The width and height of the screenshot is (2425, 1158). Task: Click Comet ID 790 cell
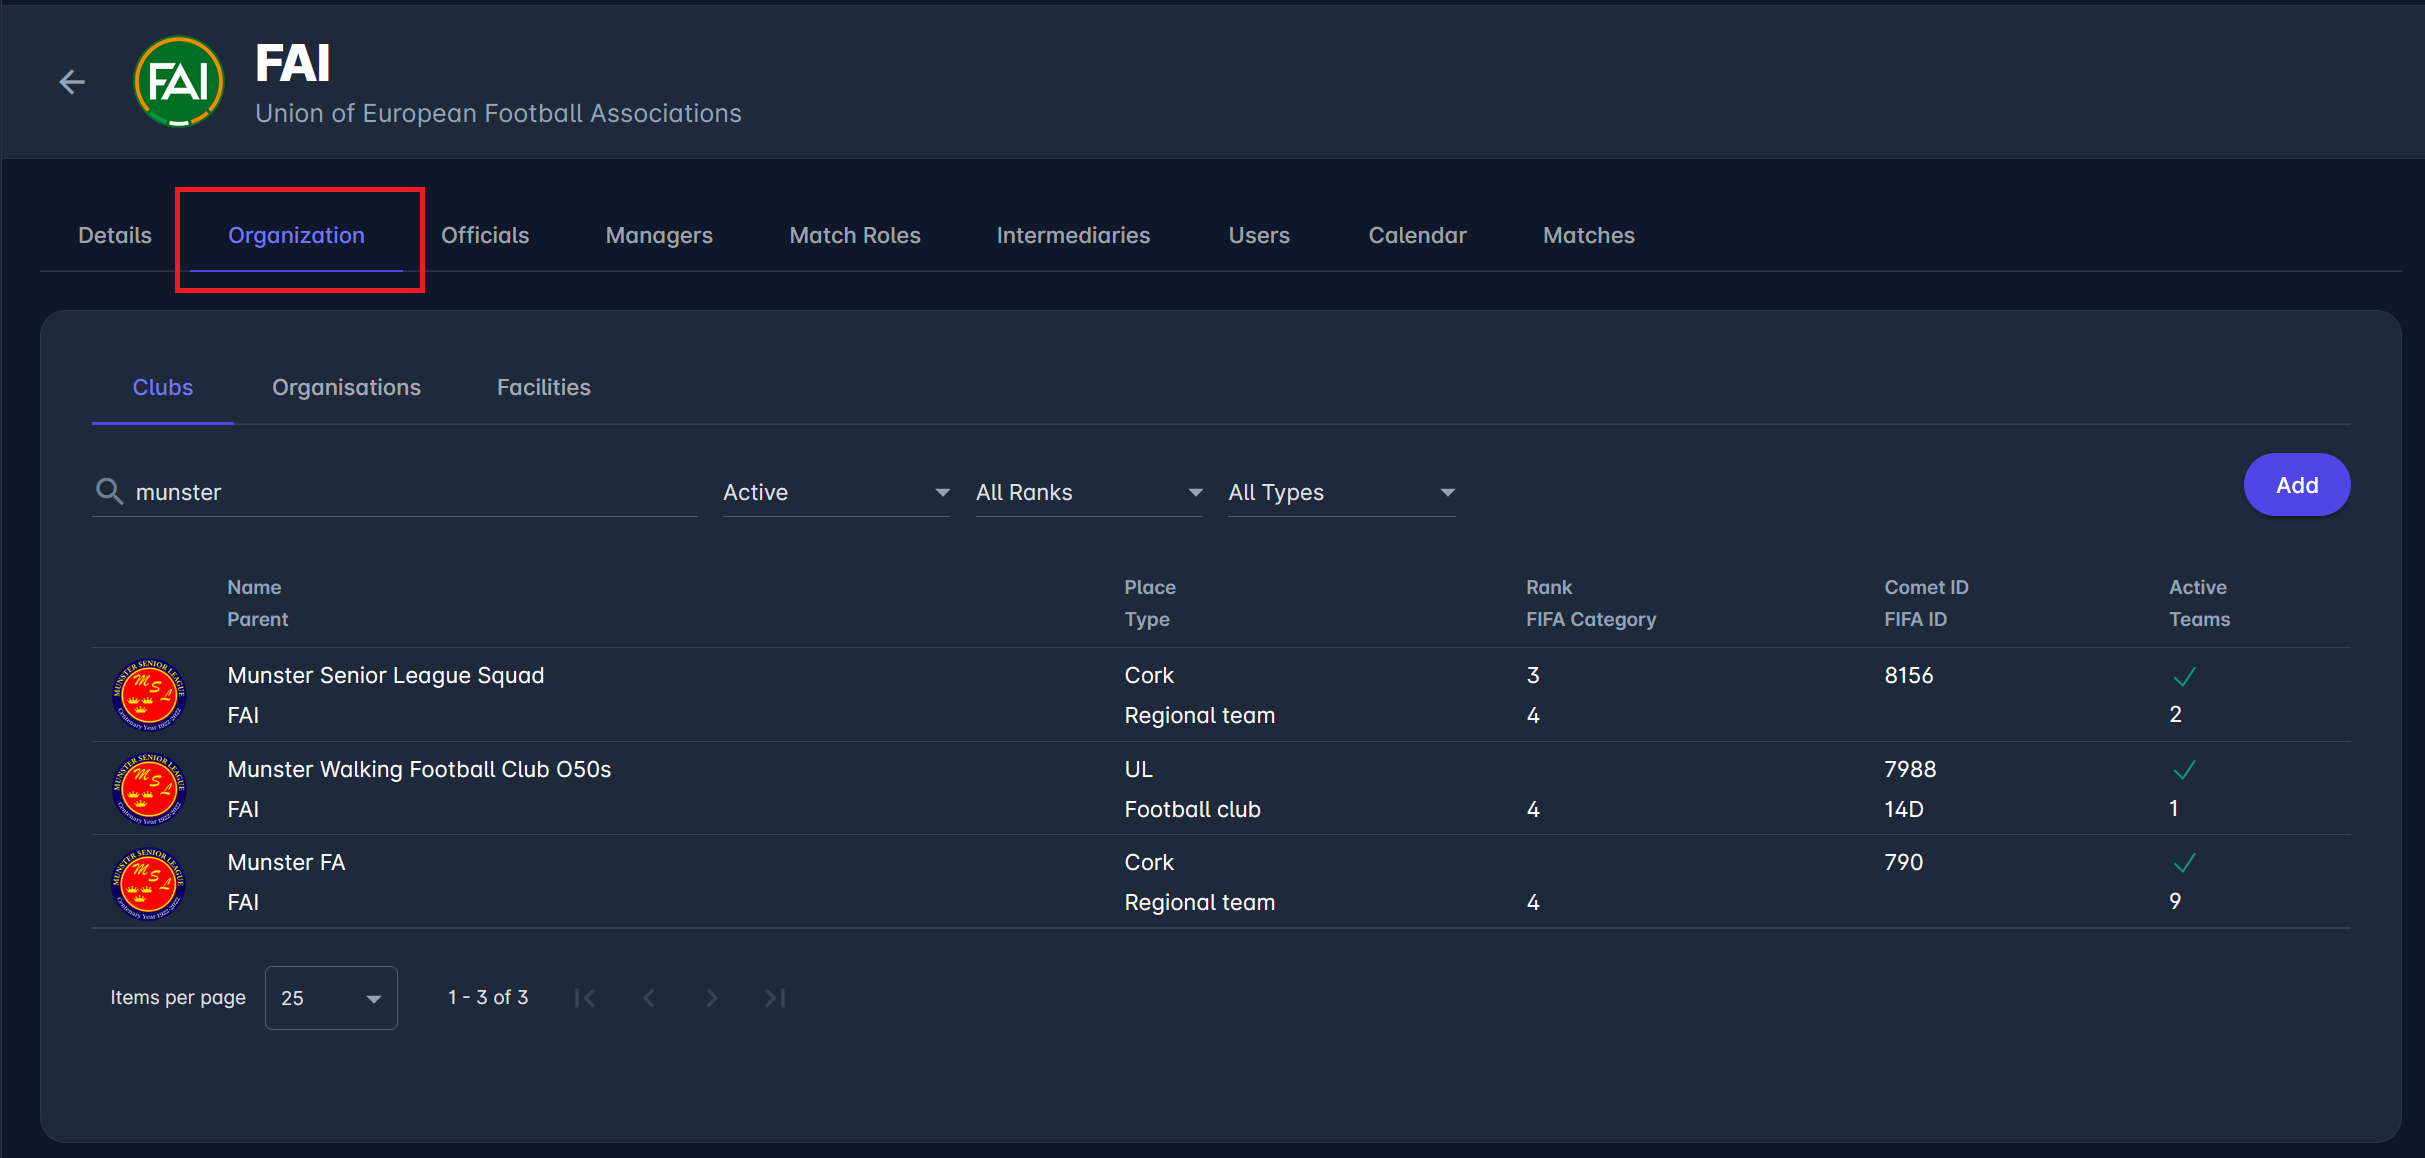pos(1904,862)
